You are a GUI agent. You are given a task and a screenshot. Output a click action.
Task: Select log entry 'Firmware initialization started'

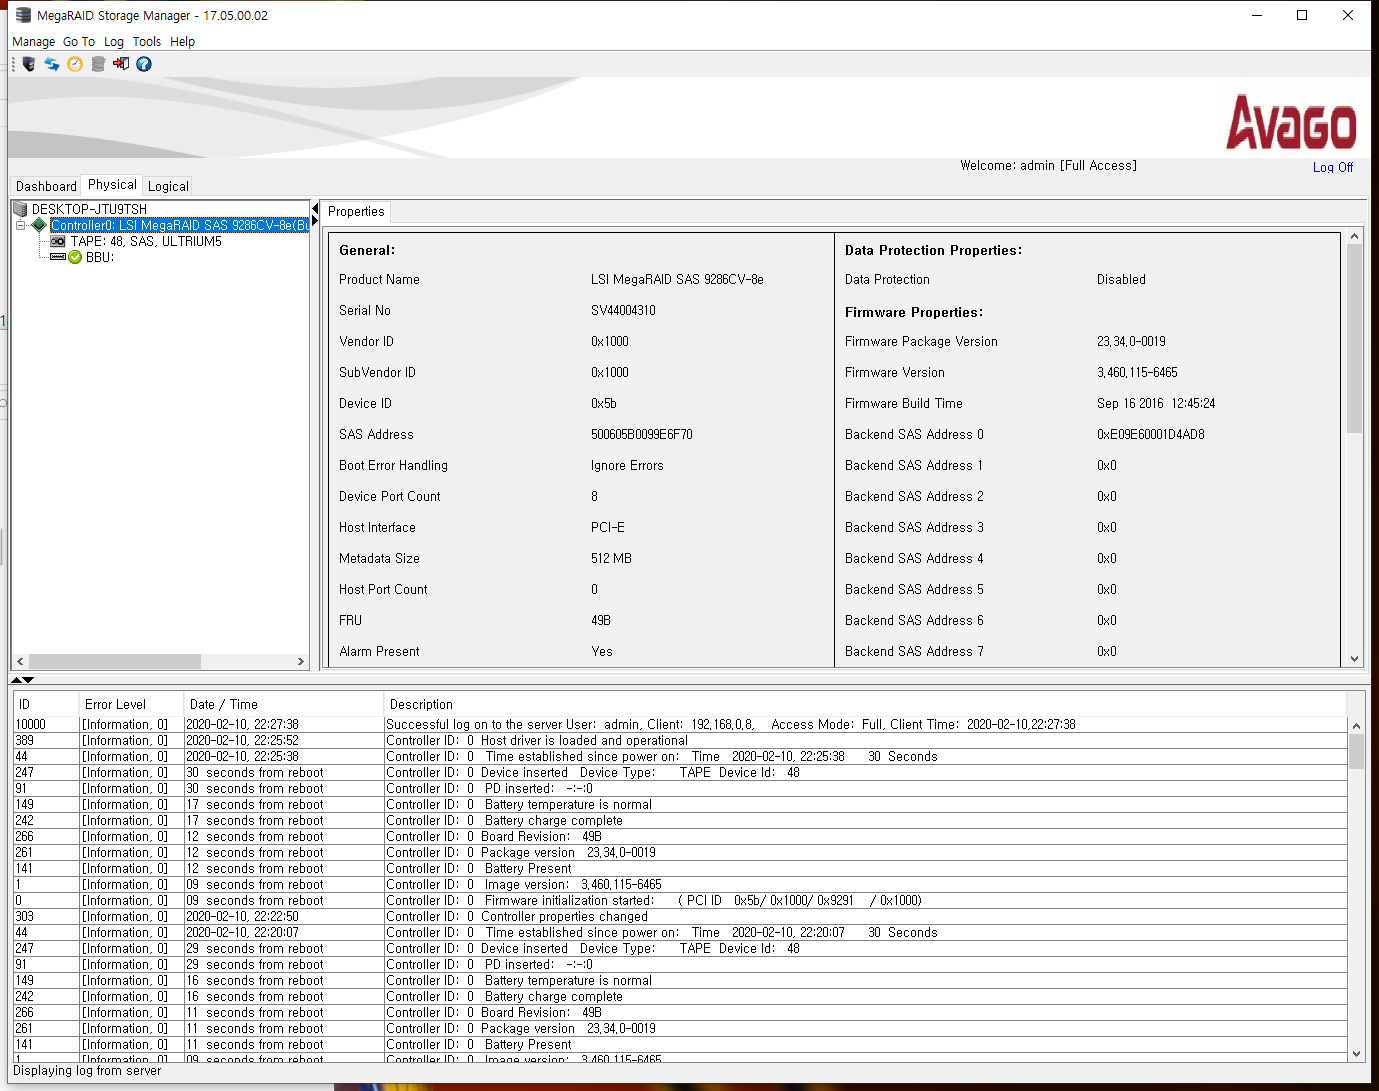tap(680, 900)
